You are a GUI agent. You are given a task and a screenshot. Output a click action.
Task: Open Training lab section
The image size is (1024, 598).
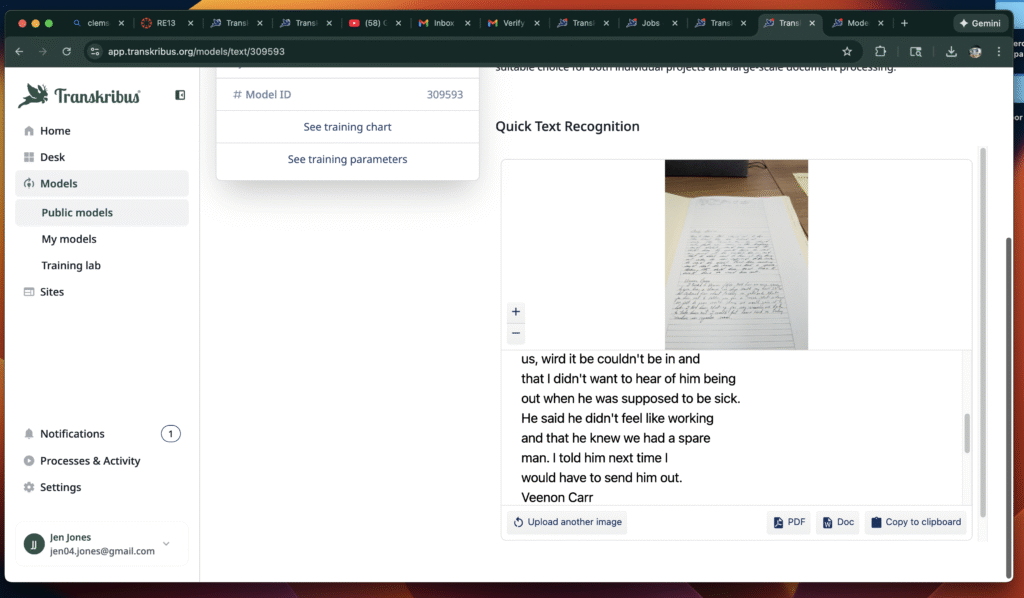click(71, 266)
